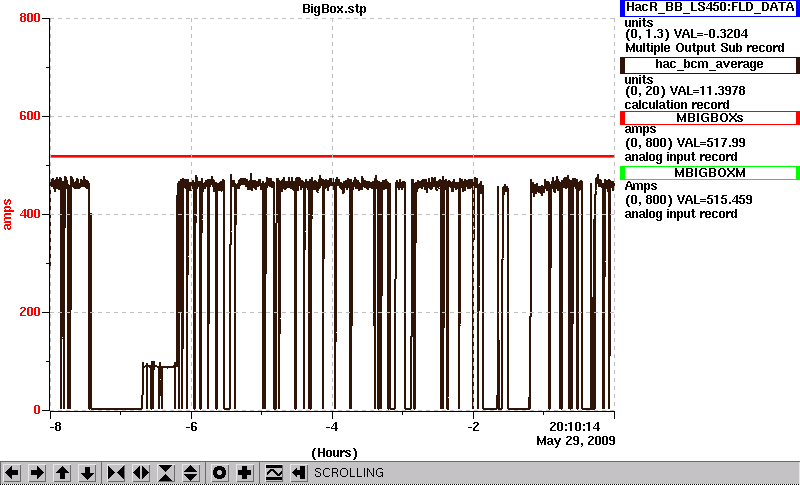Click the circle auto-scale icon
The height and width of the screenshot is (485, 800).
click(x=219, y=473)
